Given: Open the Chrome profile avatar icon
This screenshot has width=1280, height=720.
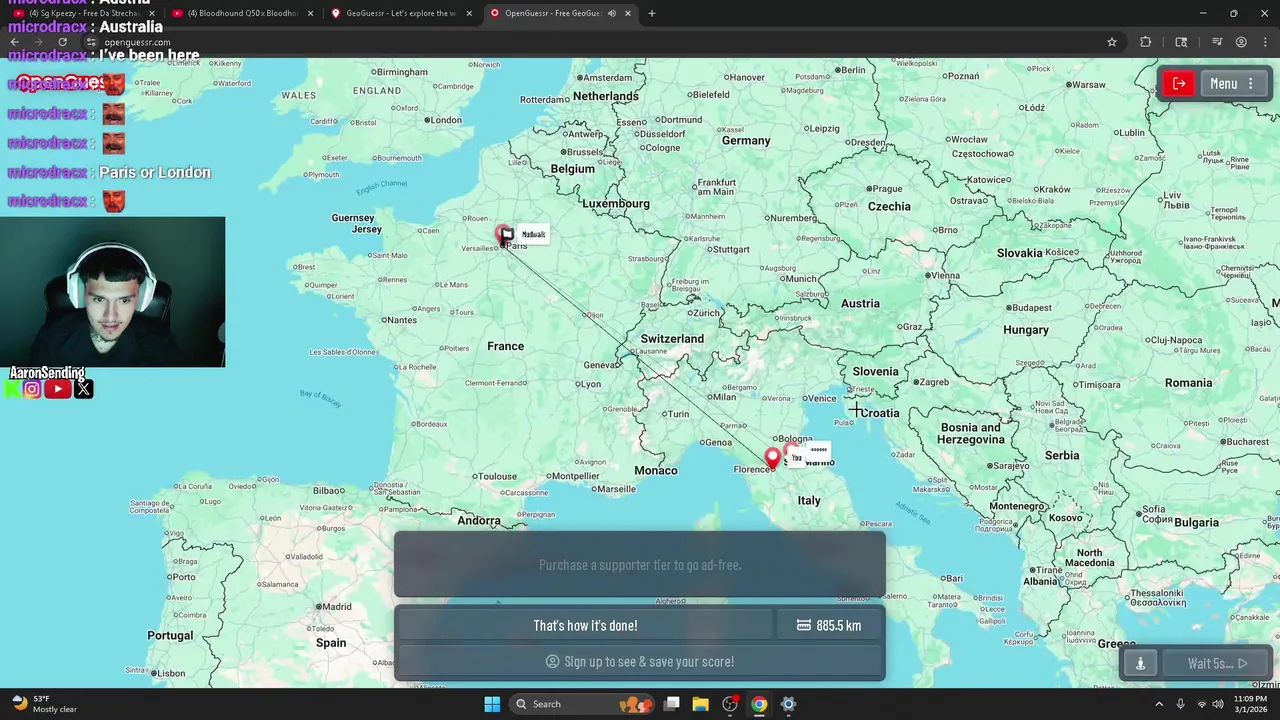Looking at the screenshot, I should [1241, 42].
